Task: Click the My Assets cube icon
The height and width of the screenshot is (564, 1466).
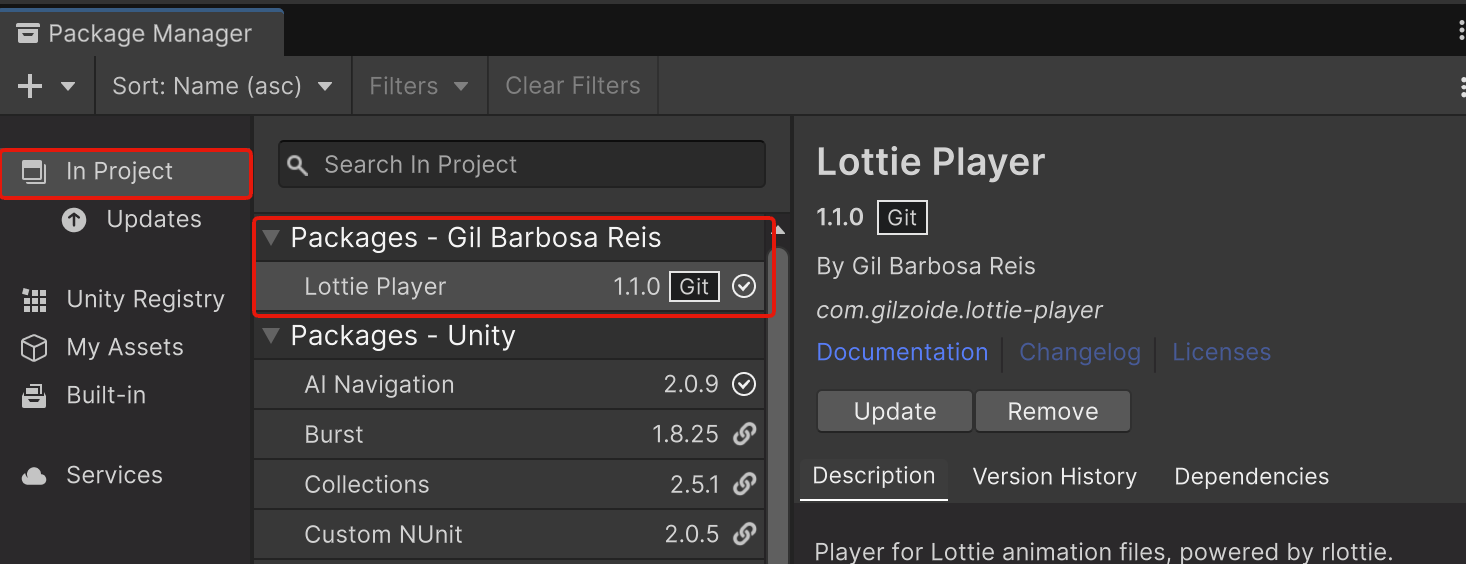Action: pyautogui.click(x=35, y=348)
